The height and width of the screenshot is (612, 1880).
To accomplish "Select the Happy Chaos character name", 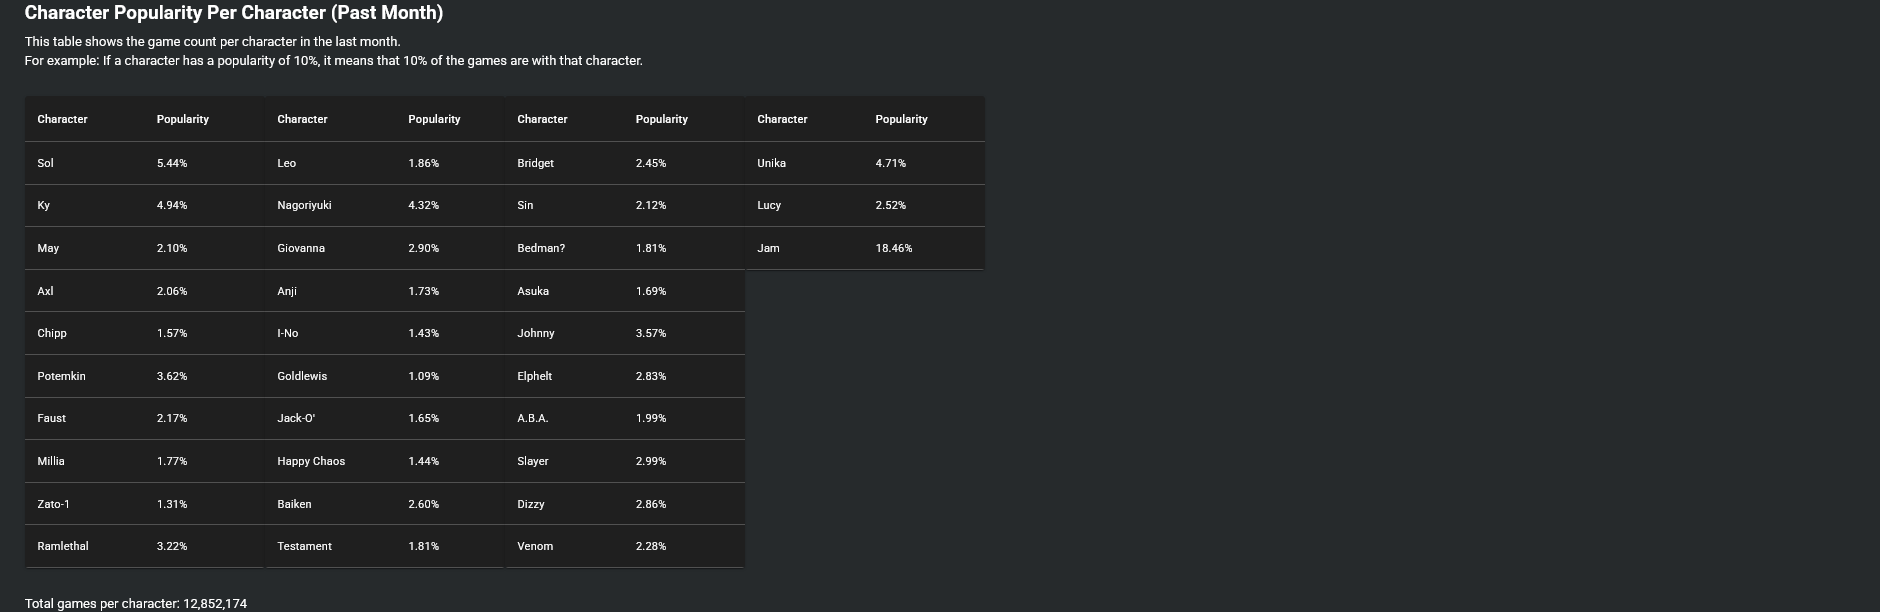I will (x=311, y=461).
